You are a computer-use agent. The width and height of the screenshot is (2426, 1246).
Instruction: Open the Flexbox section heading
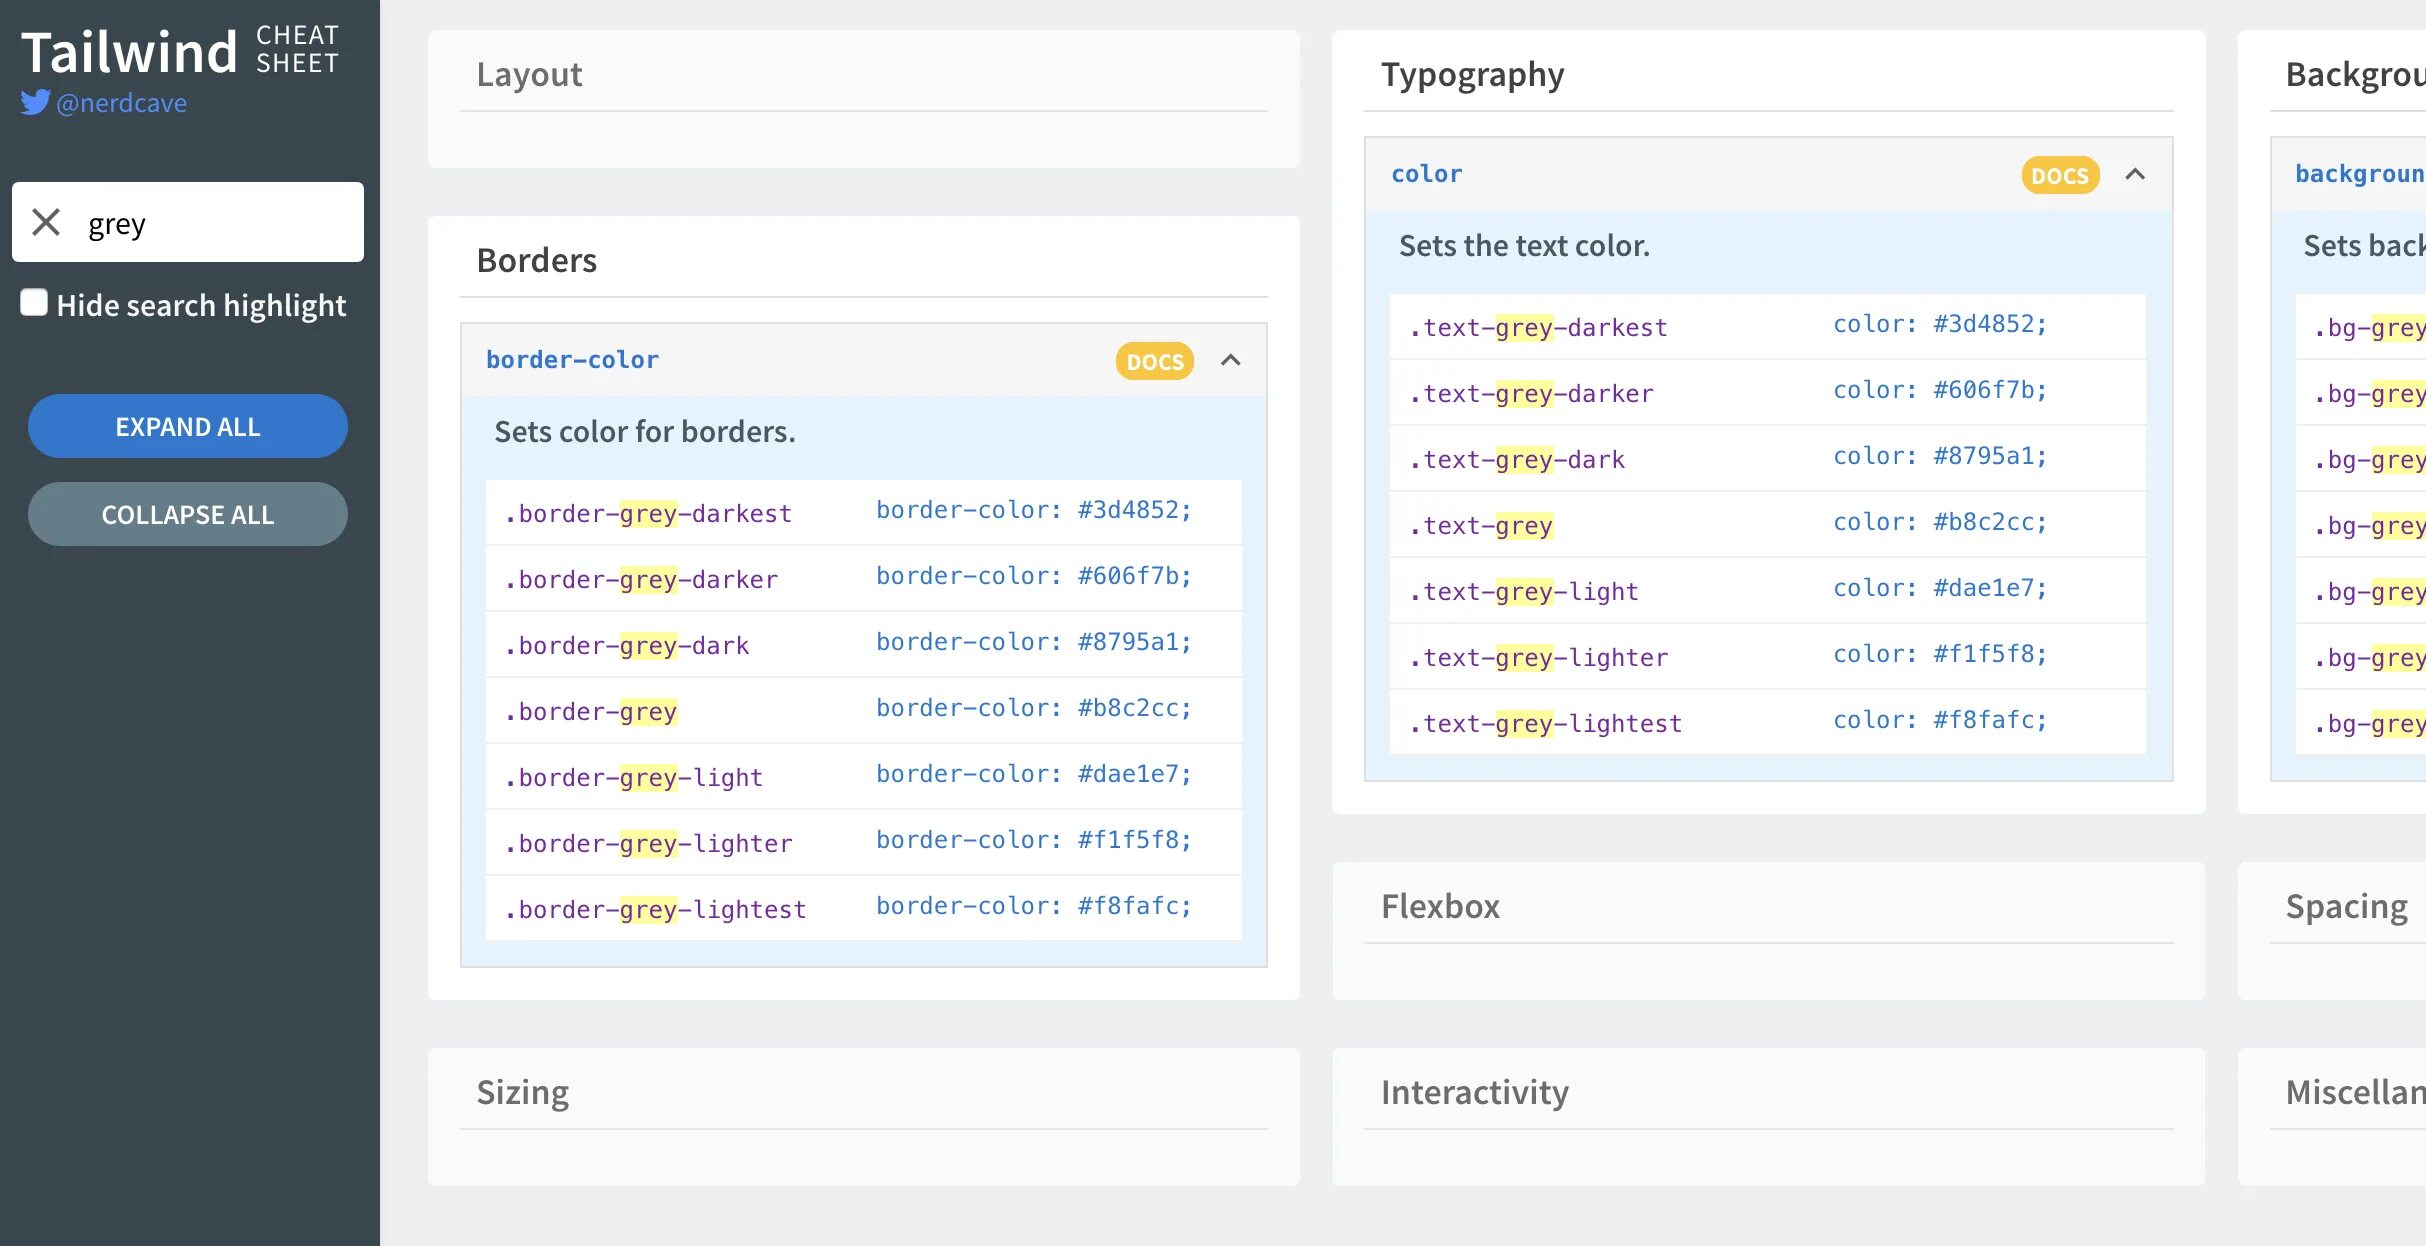pyautogui.click(x=1440, y=907)
